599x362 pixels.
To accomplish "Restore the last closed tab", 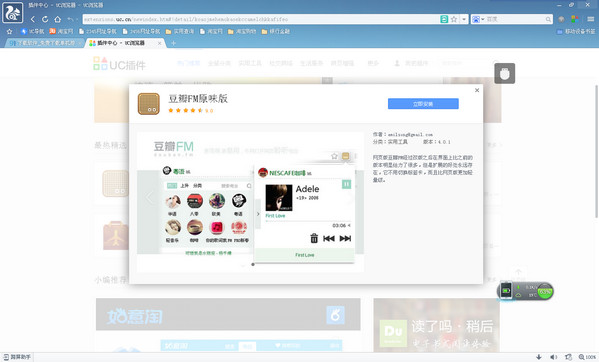I will click(70, 19).
